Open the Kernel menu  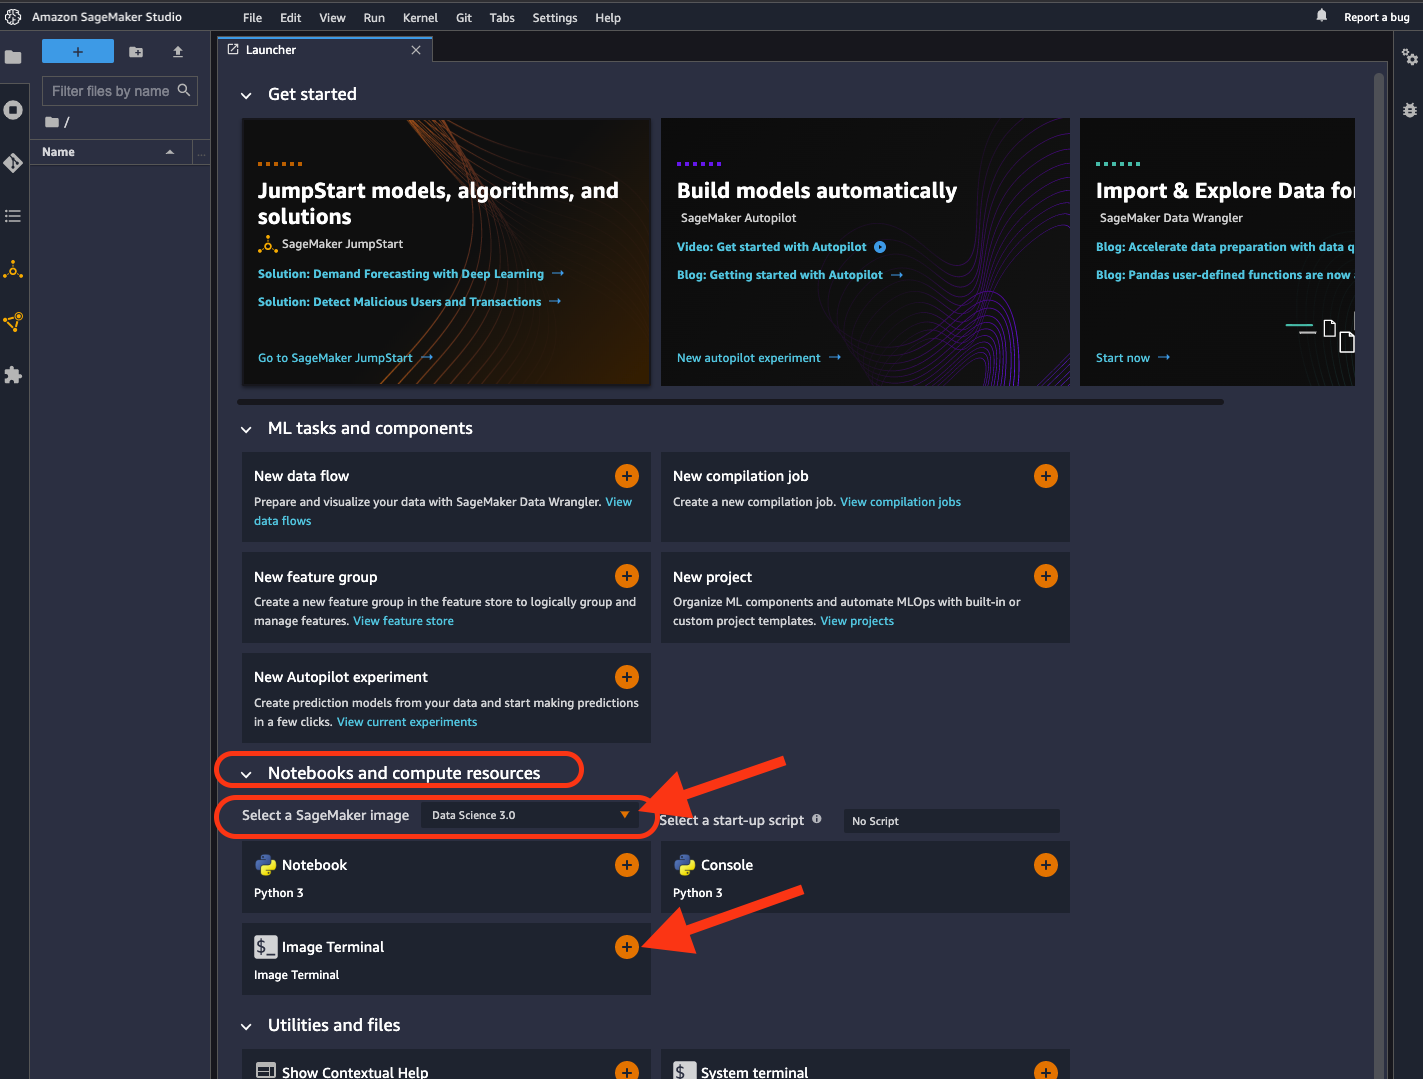point(420,18)
